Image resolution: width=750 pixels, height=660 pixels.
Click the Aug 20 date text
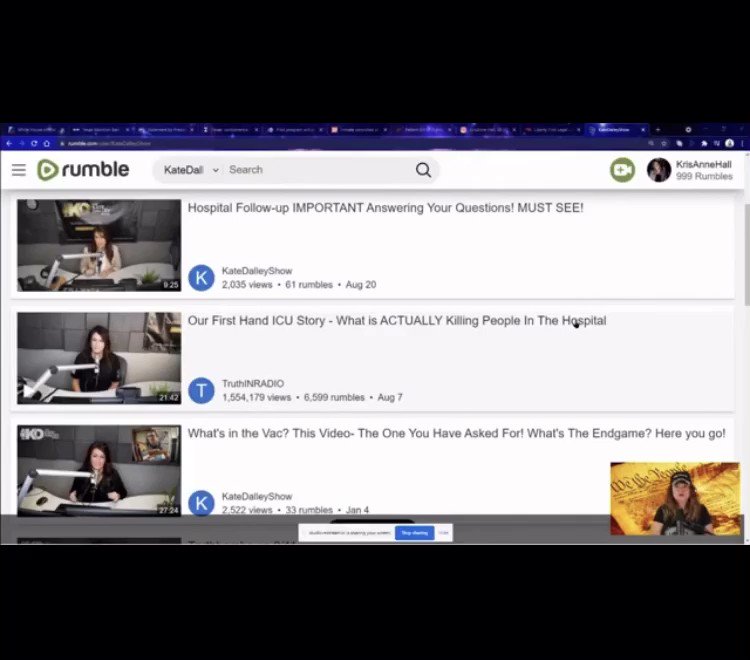coord(361,285)
